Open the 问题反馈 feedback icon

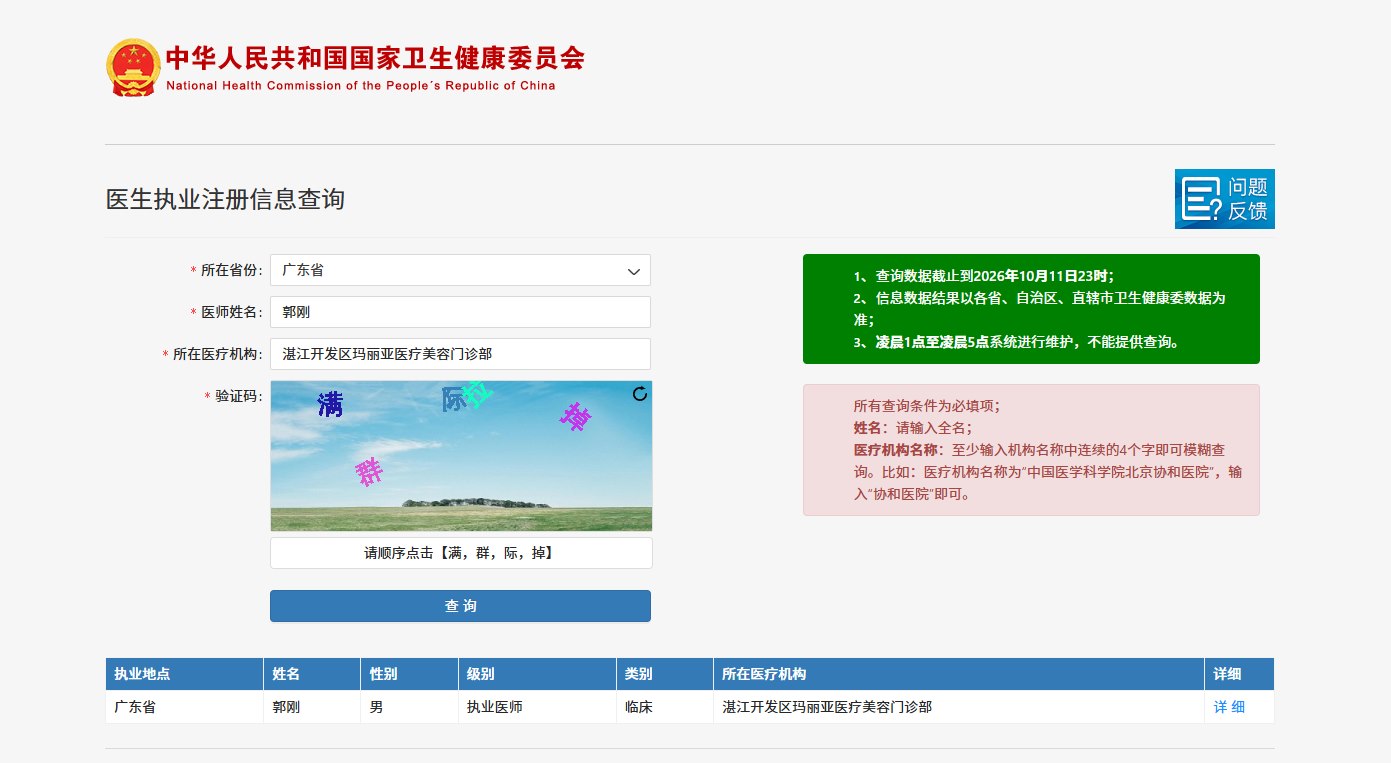coord(1224,199)
